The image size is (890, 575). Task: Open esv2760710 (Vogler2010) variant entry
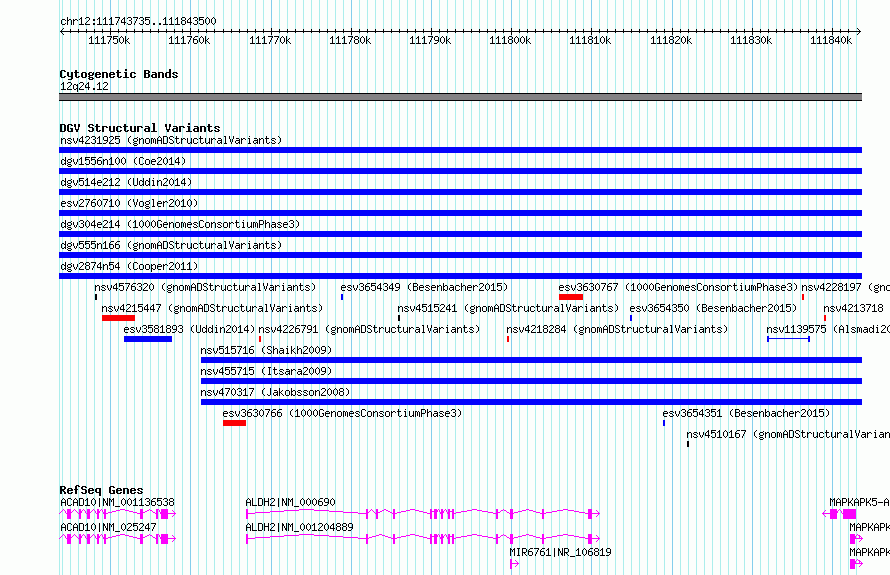pos(129,203)
